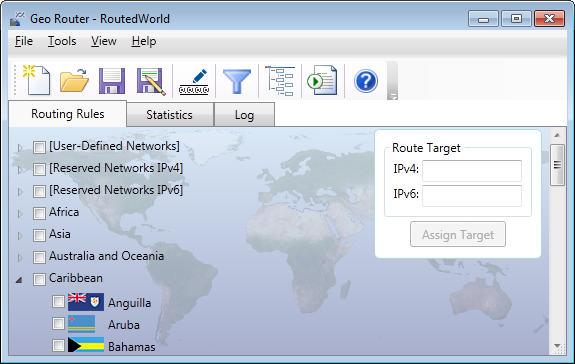Enable the [User-Defined Networks] checkbox
Image resolution: width=575 pixels, height=364 pixels.
[39, 147]
